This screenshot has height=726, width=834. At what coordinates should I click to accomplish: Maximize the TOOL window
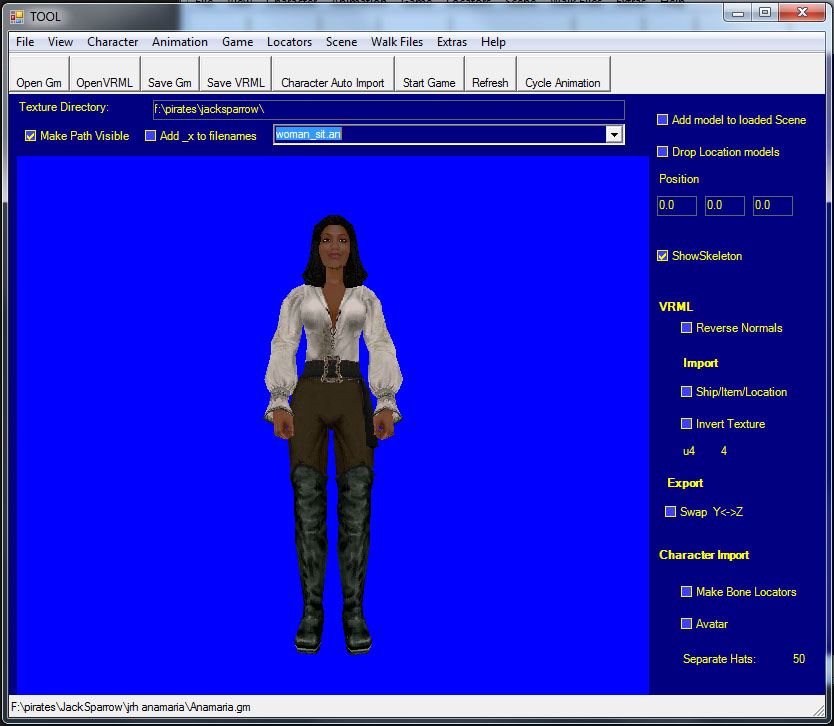pyautogui.click(x=765, y=12)
